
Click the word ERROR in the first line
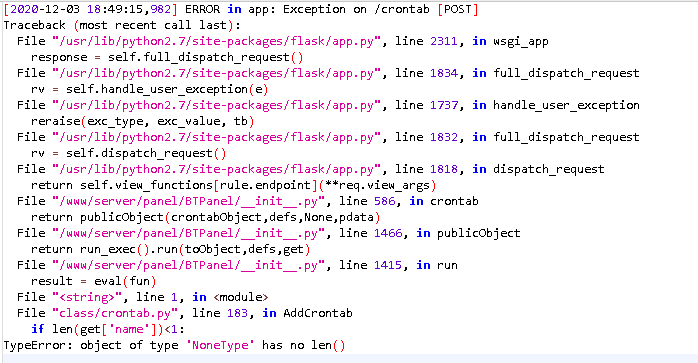click(203, 9)
